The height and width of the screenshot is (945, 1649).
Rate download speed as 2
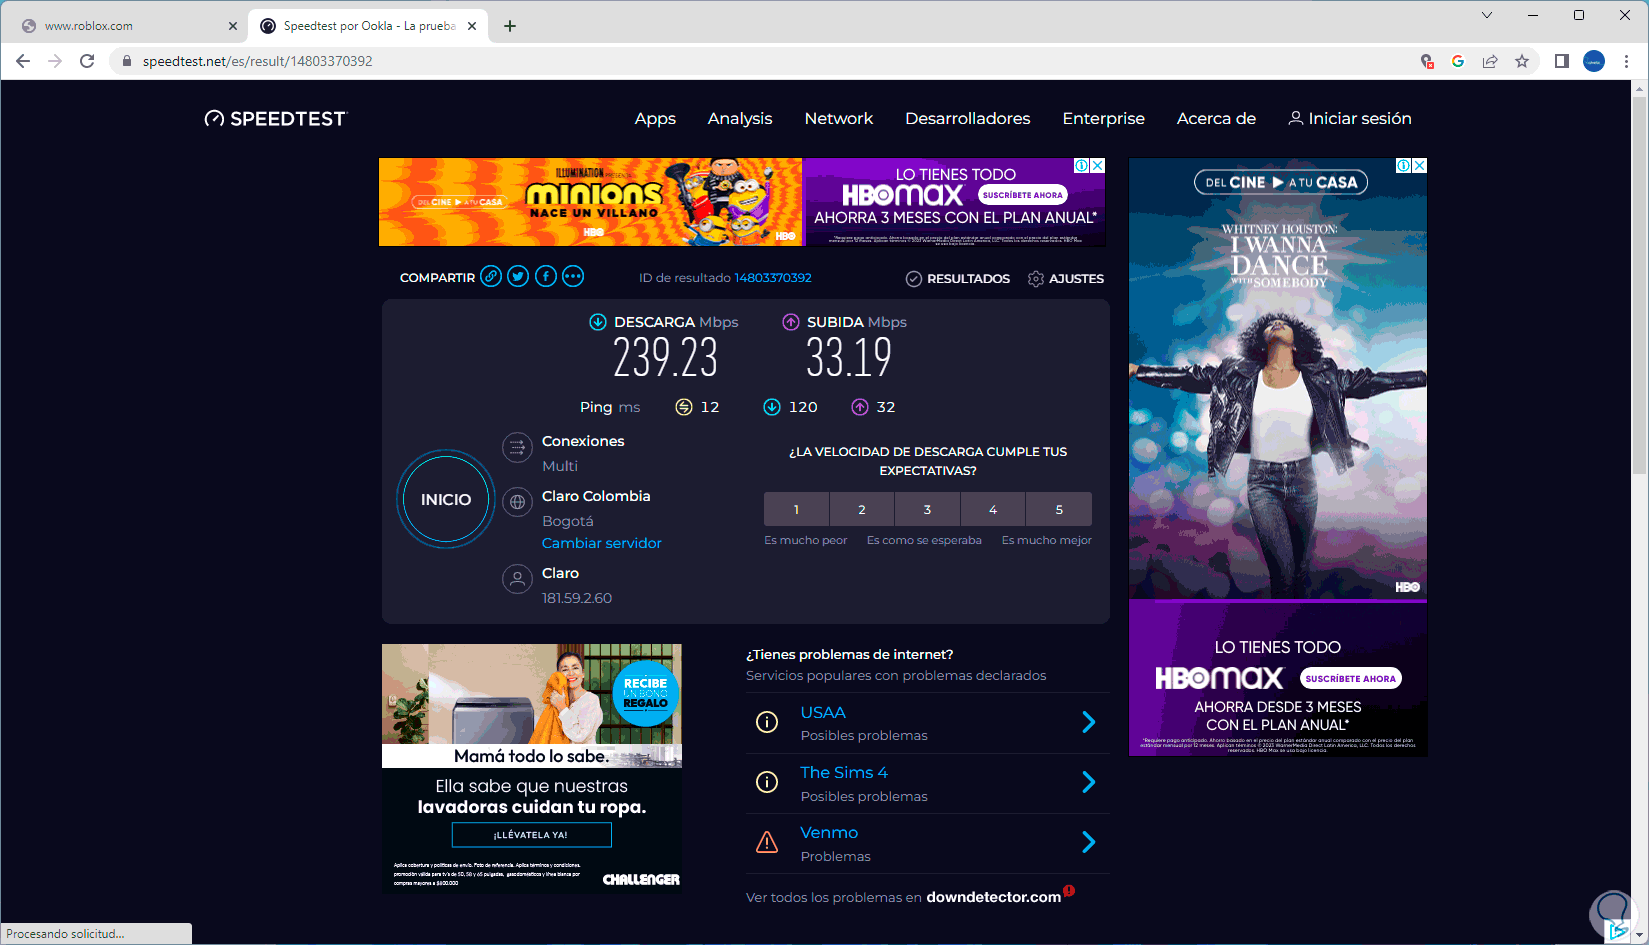862,509
